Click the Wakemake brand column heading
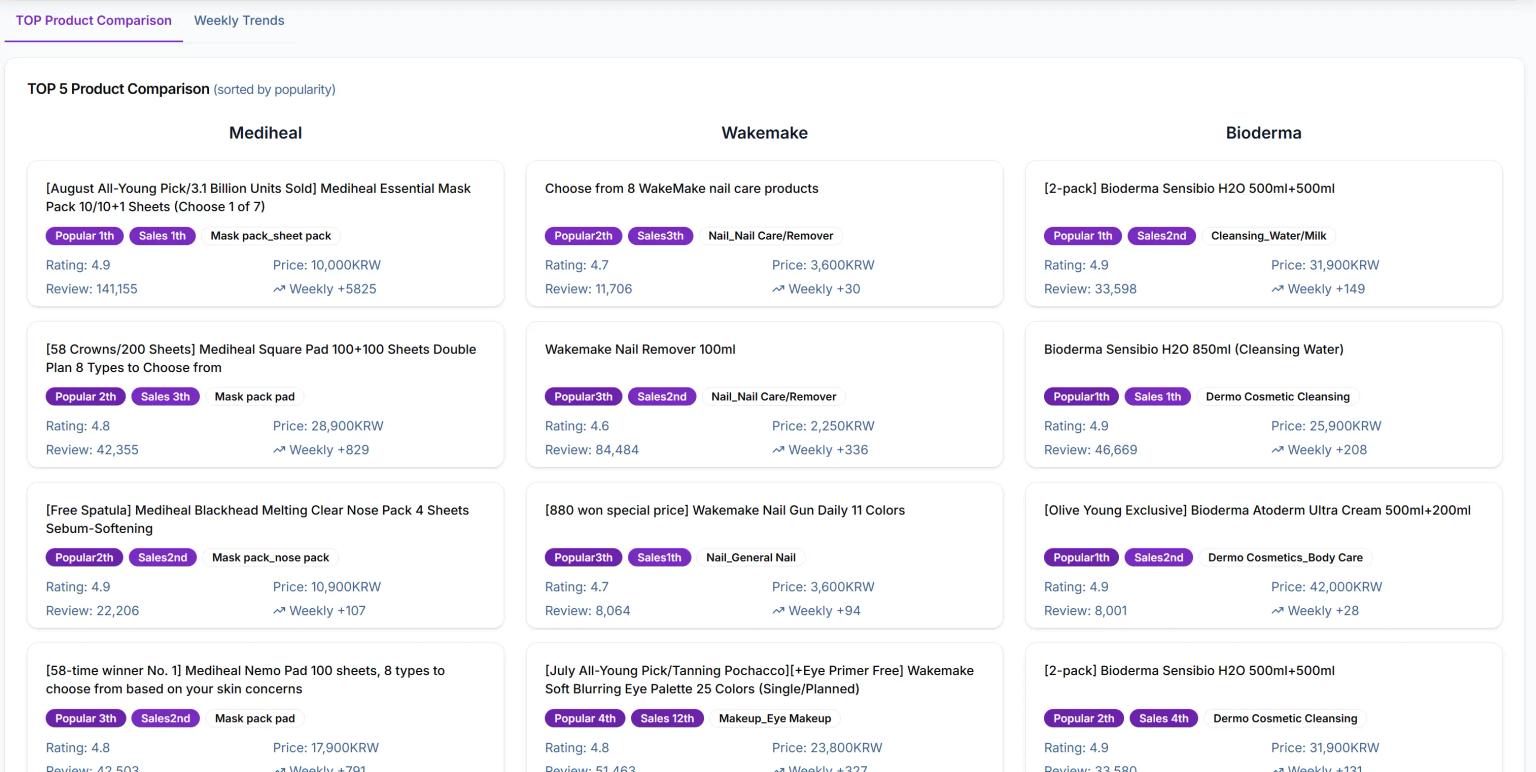 [x=764, y=133]
